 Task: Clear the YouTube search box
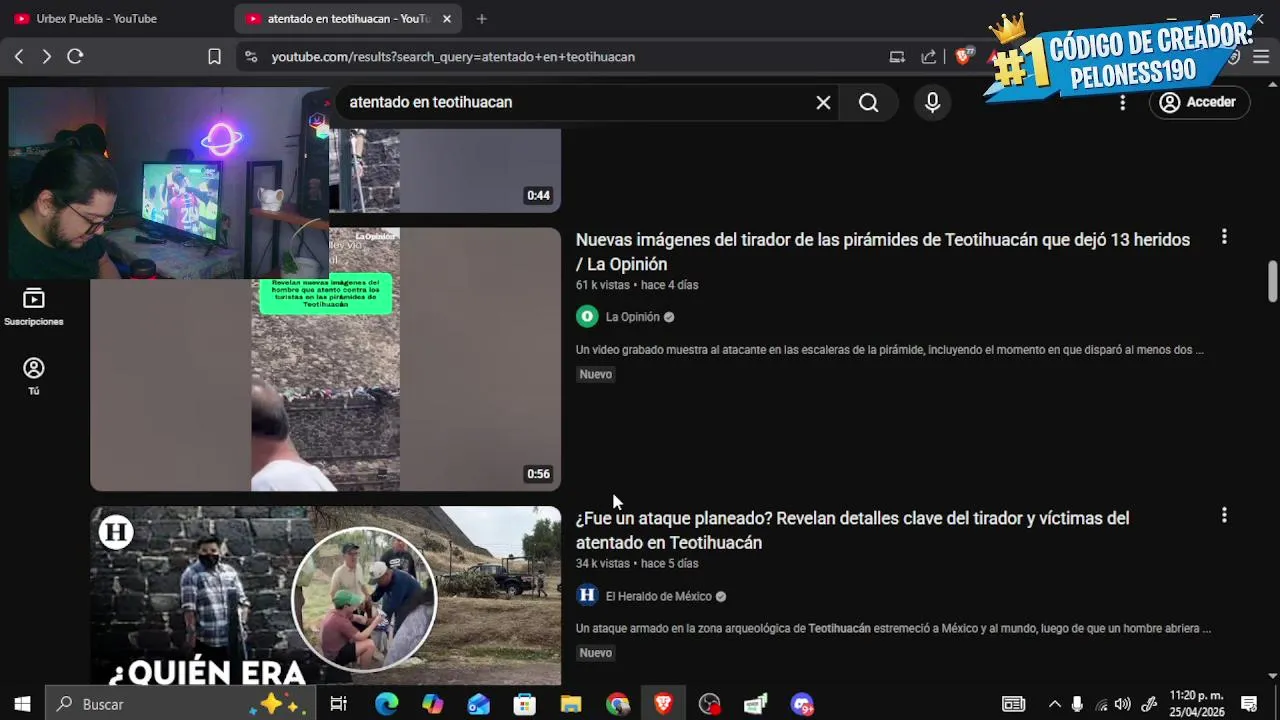click(823, 102)
